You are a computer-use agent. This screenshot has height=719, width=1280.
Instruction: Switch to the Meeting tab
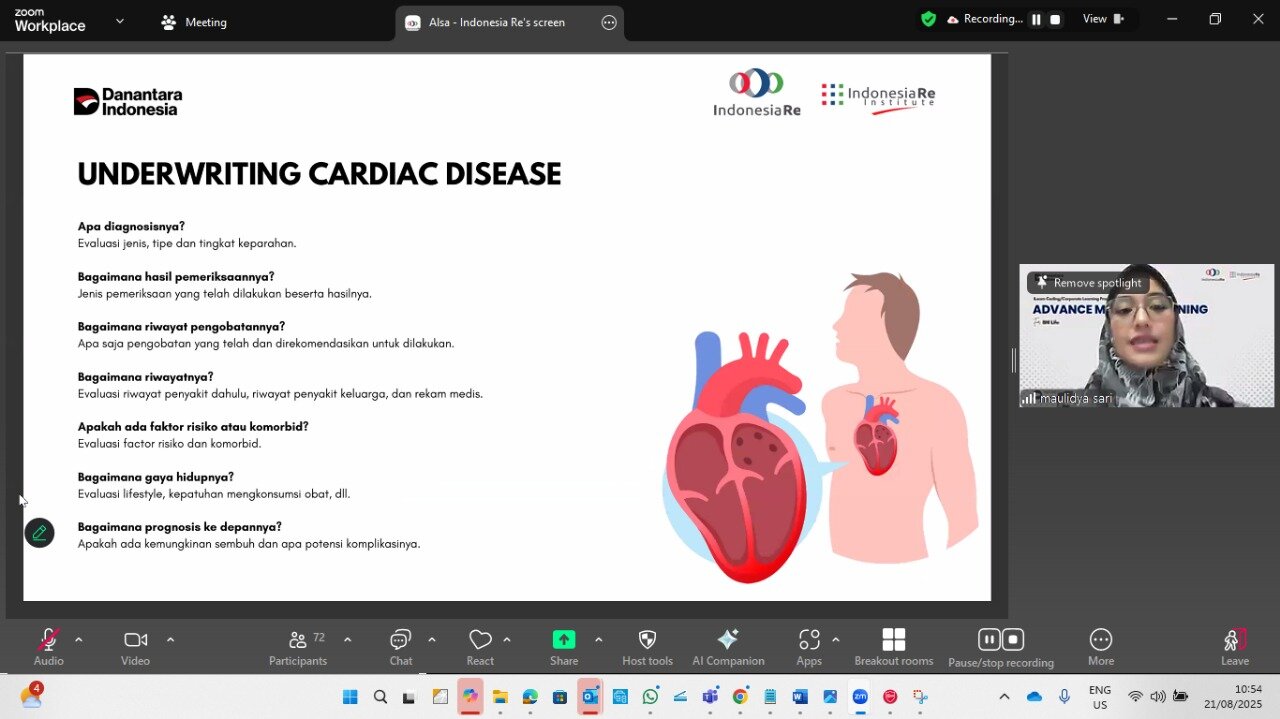tap(195, 22)
